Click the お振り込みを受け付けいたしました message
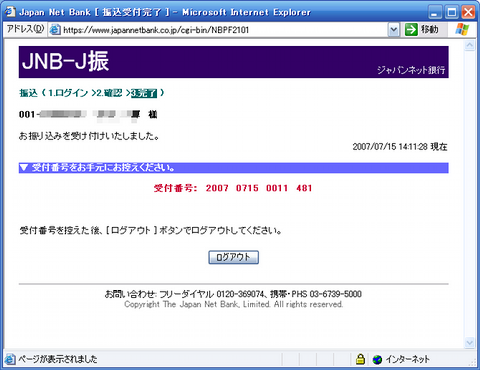This screenshot has height=372, width=483. pos(89,136)
